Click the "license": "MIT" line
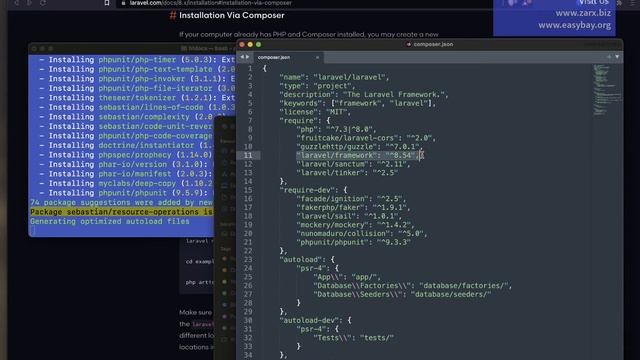The image size is (640, 360). point(315,112)
